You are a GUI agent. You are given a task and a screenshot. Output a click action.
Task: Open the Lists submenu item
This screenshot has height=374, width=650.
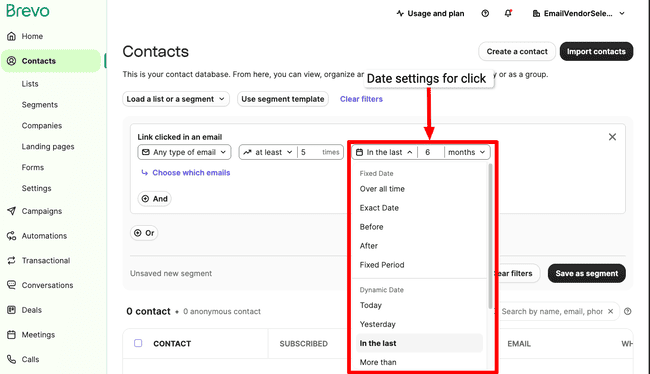(30, 84)
